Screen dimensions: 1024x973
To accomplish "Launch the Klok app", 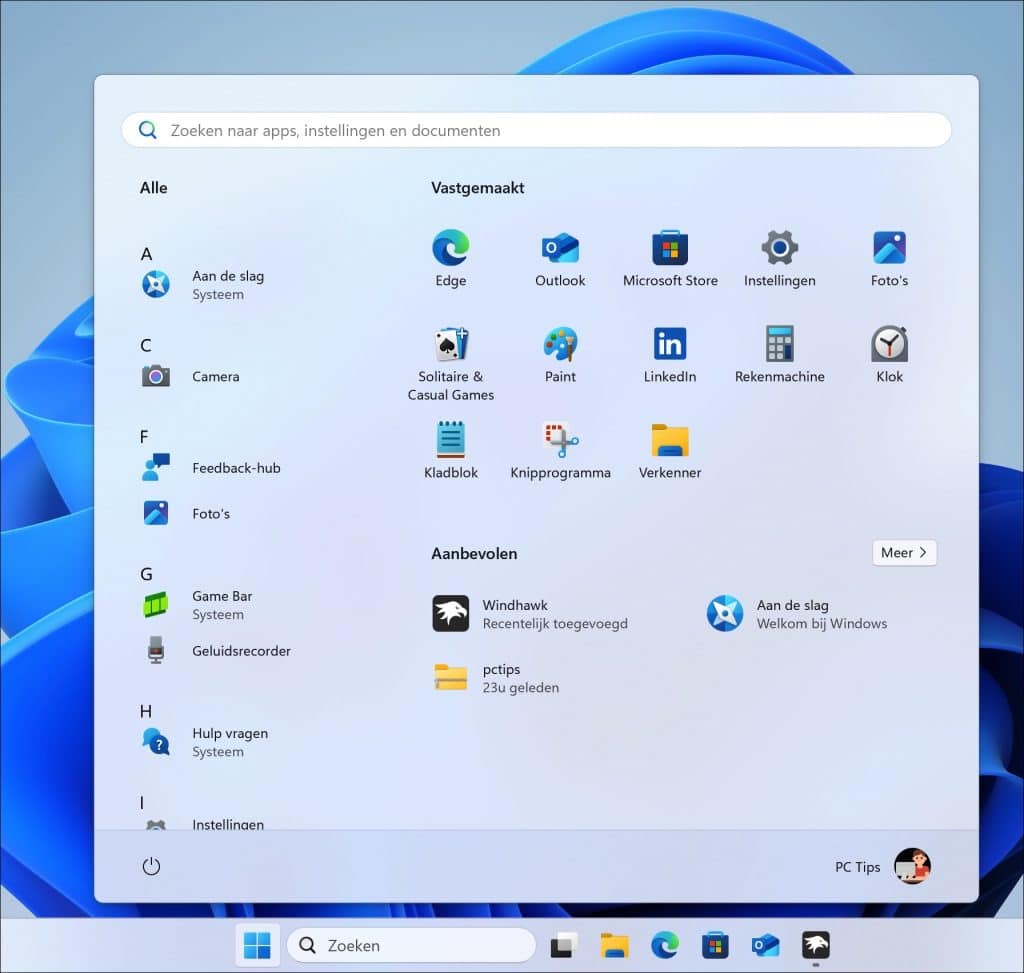I will click(889, 354).
